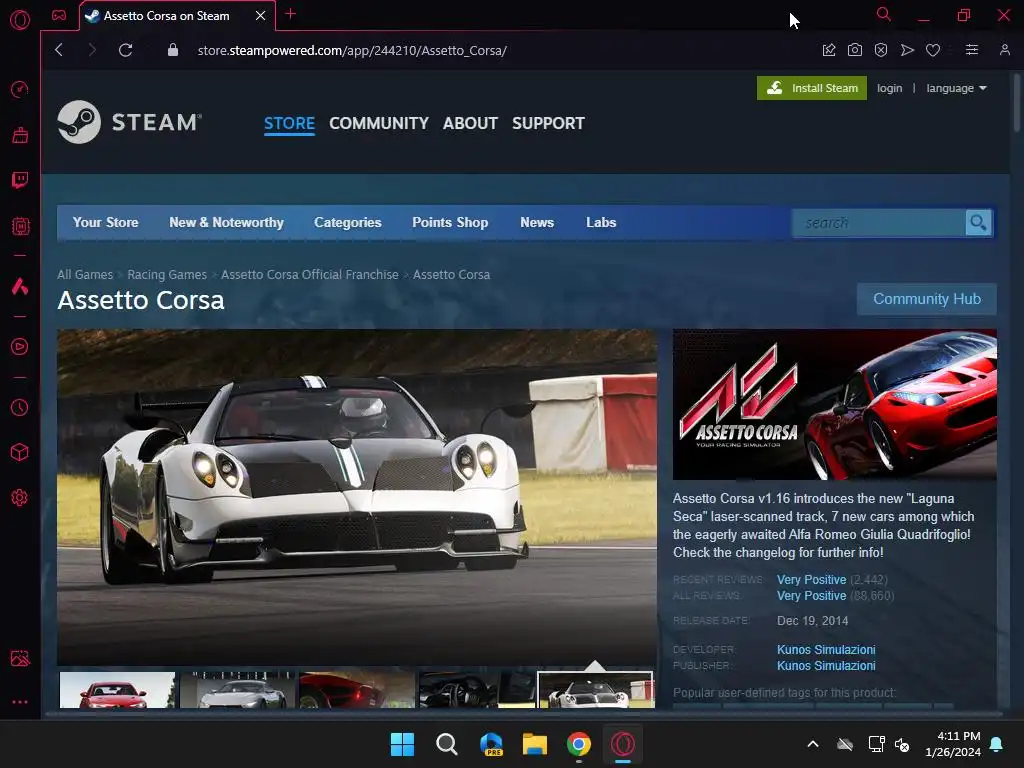Open Extensions cube icon in sidebar
Screen dimensions: 1024x768
point(20,452)
